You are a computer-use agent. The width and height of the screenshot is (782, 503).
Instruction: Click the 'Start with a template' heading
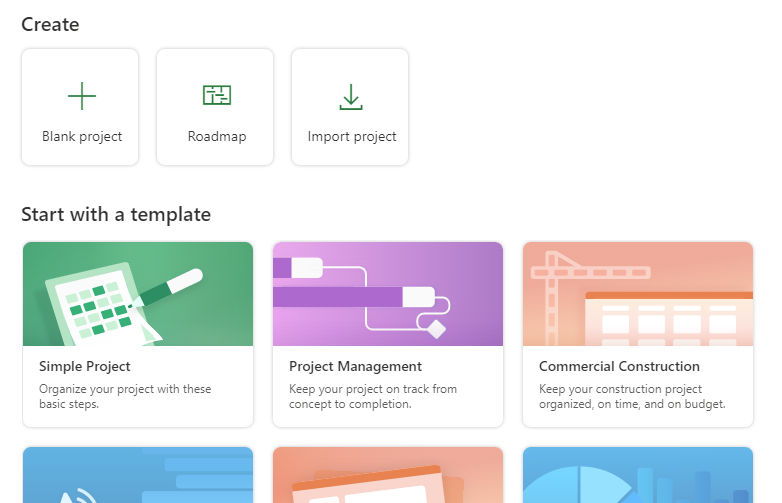(116, 214)
